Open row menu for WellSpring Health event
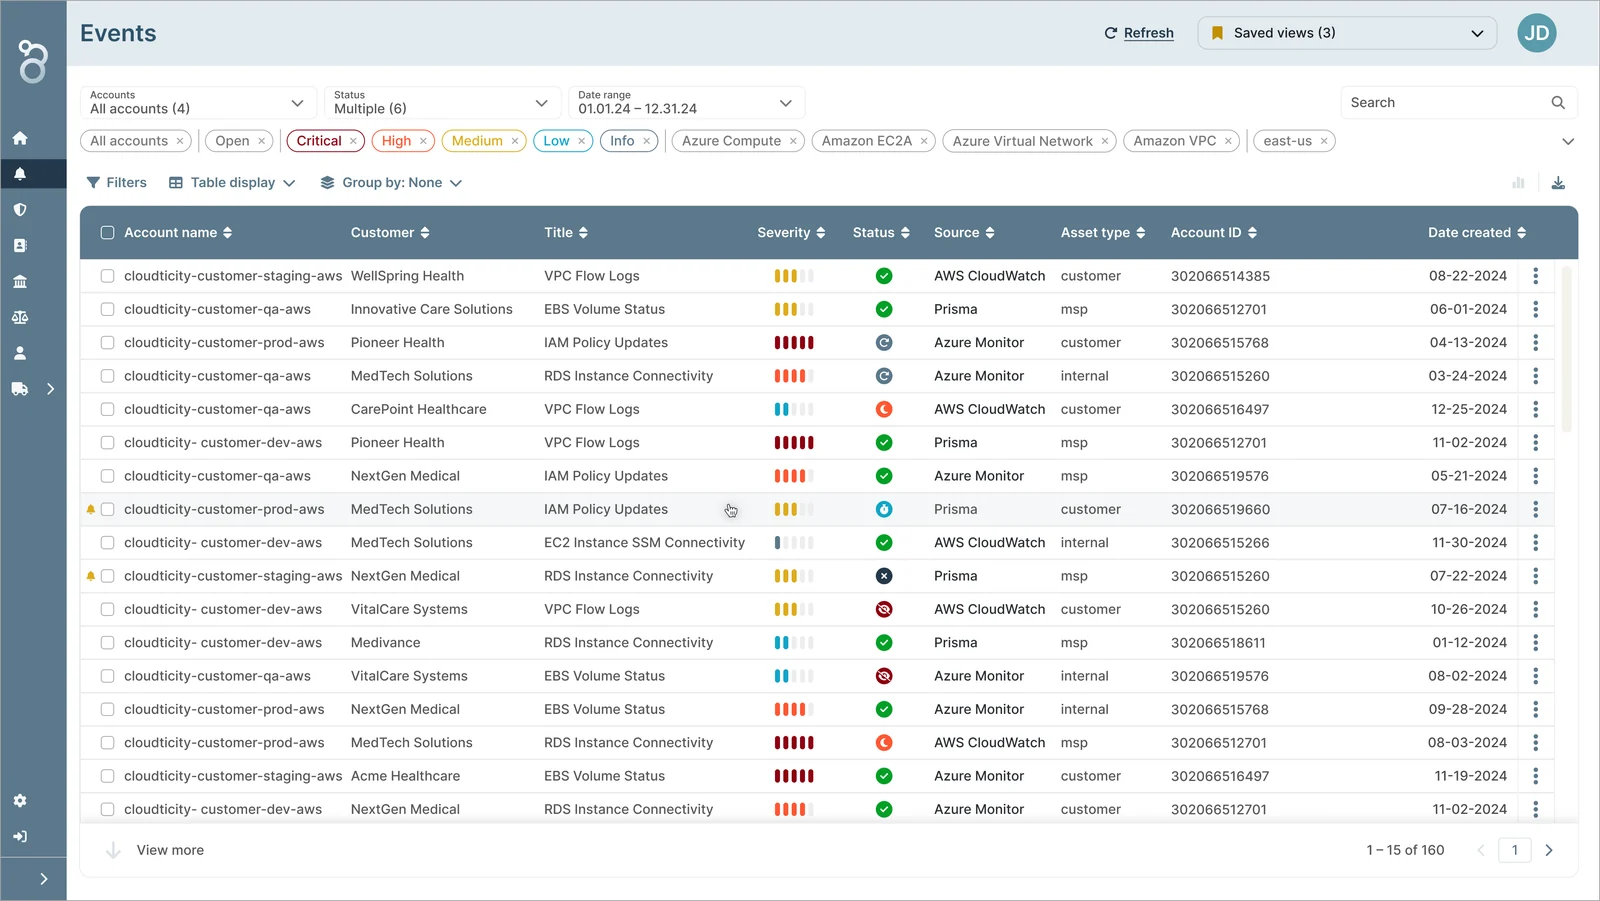The image size is (1600, 901). pyautogui.click(x=1536, y=276)
